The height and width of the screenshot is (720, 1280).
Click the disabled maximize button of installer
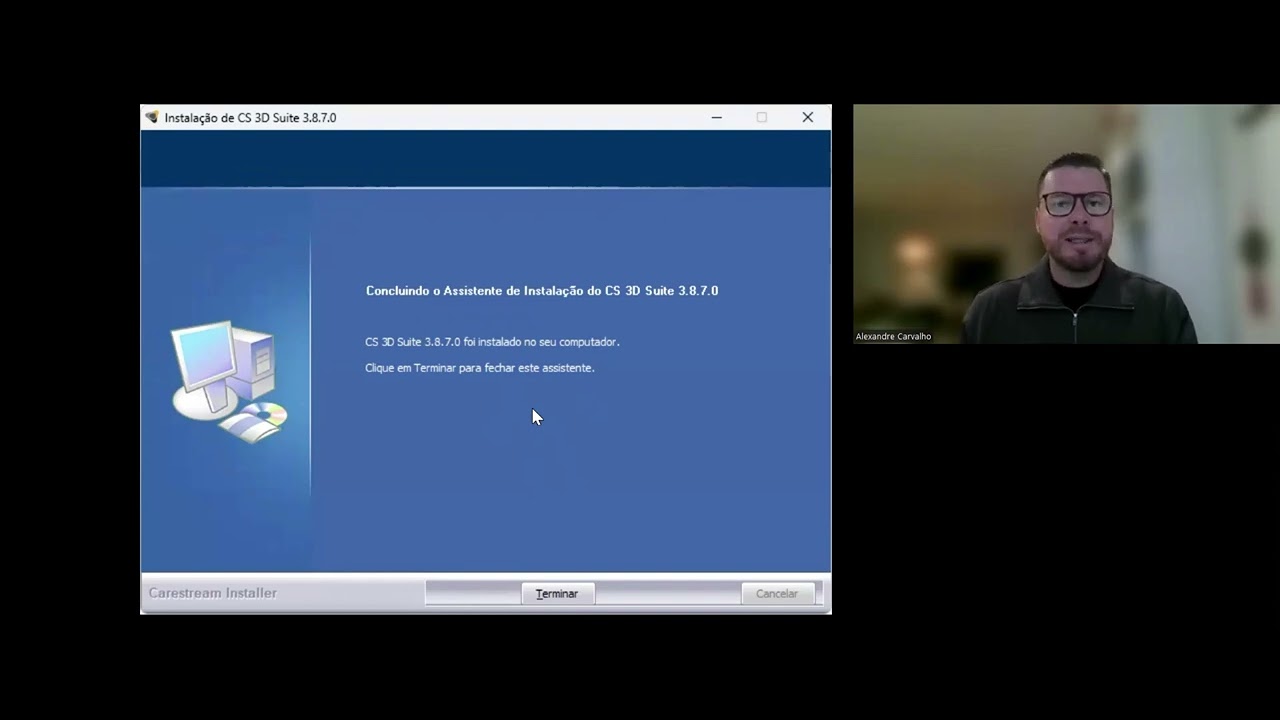click(762, 117)
